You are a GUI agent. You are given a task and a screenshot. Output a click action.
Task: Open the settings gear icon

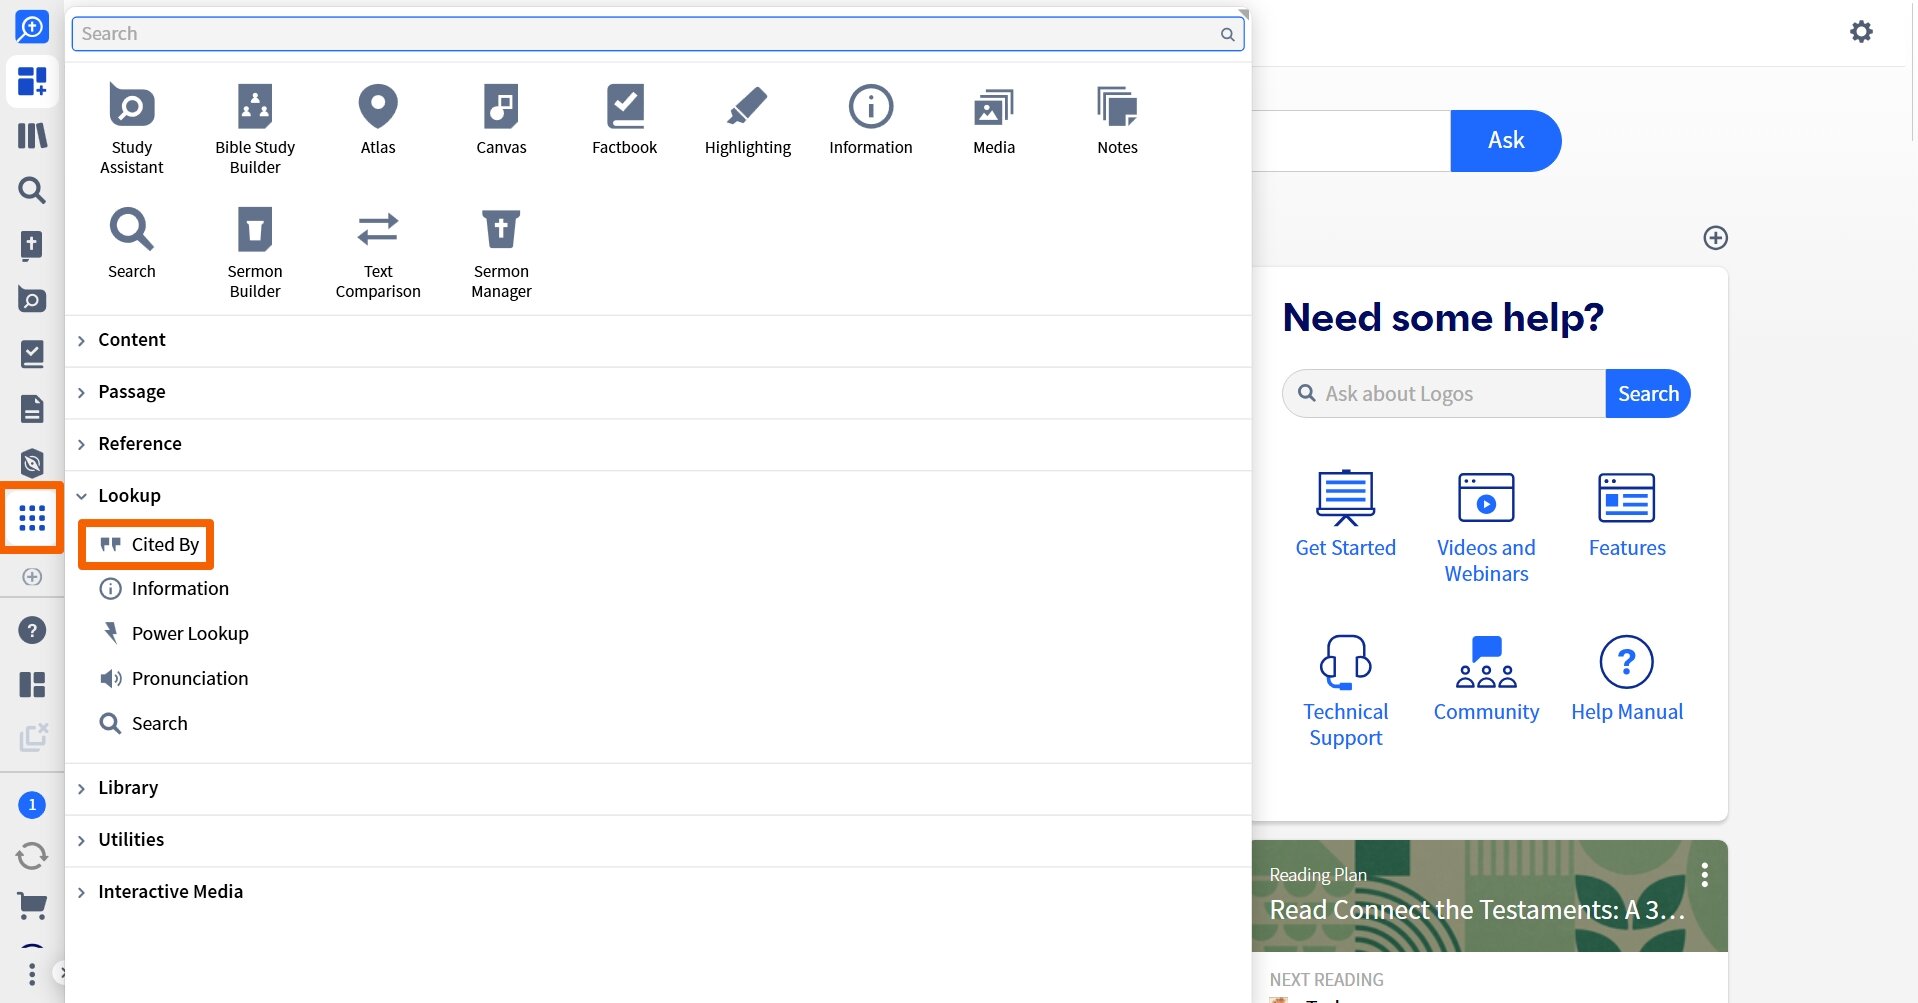point(1861,31)
